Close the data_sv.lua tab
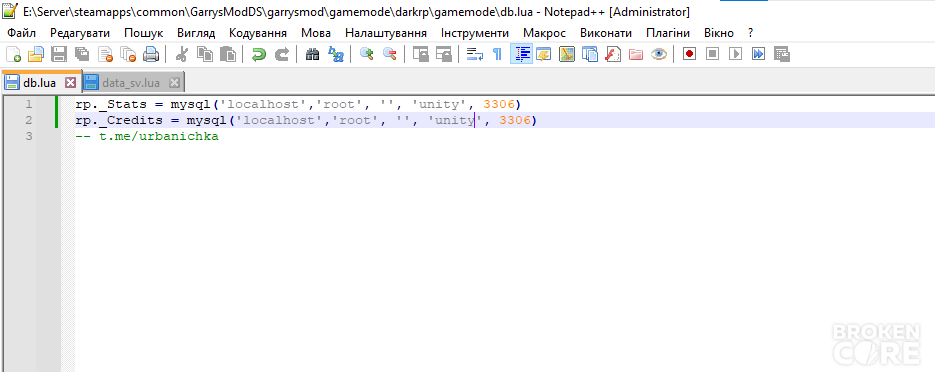Screen dimensions: 935x372 [174, 82]
